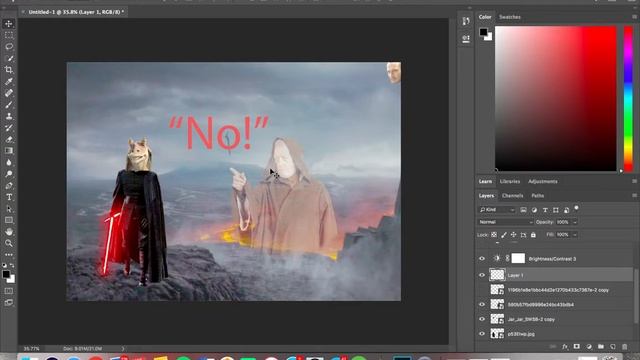Select the Move tool
The width and height of the screenshot is (640, 360).
[9, 24]
